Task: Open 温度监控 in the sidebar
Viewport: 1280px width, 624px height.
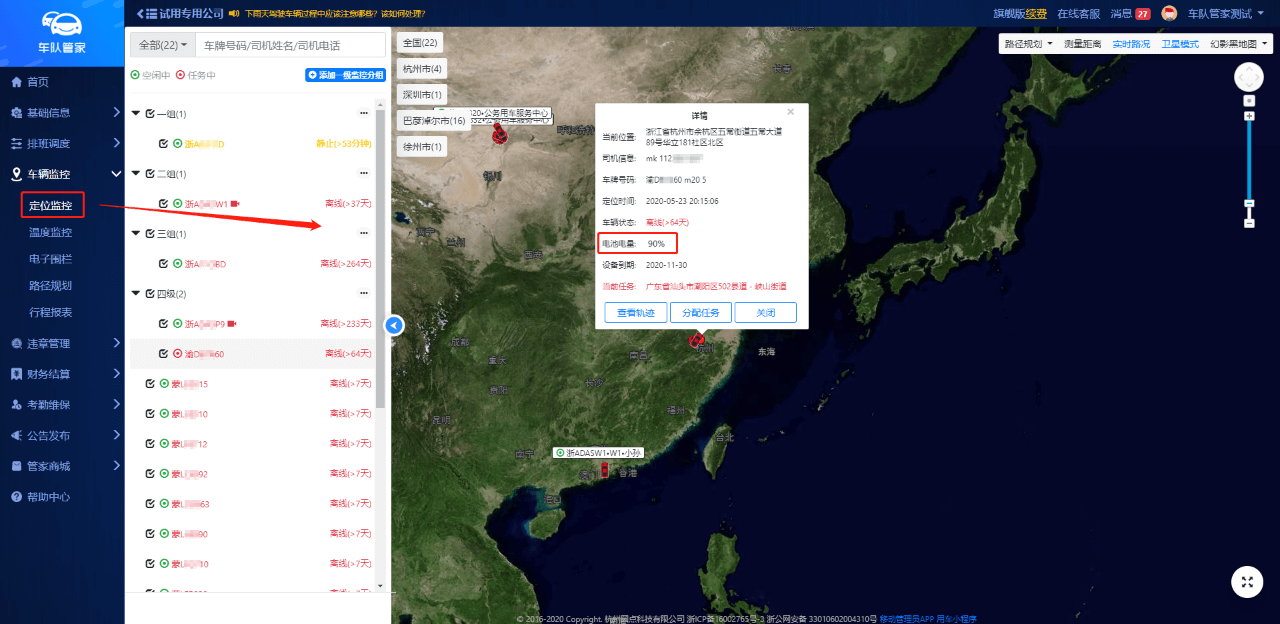Action: coord(50,233)
